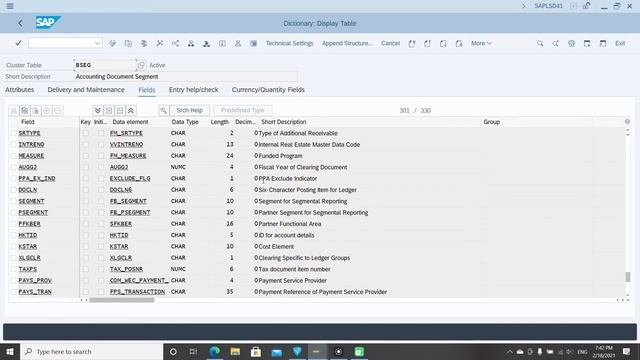Click Append Structure button
Viewport: 640px width, 360px height.
tap(347, 43)
